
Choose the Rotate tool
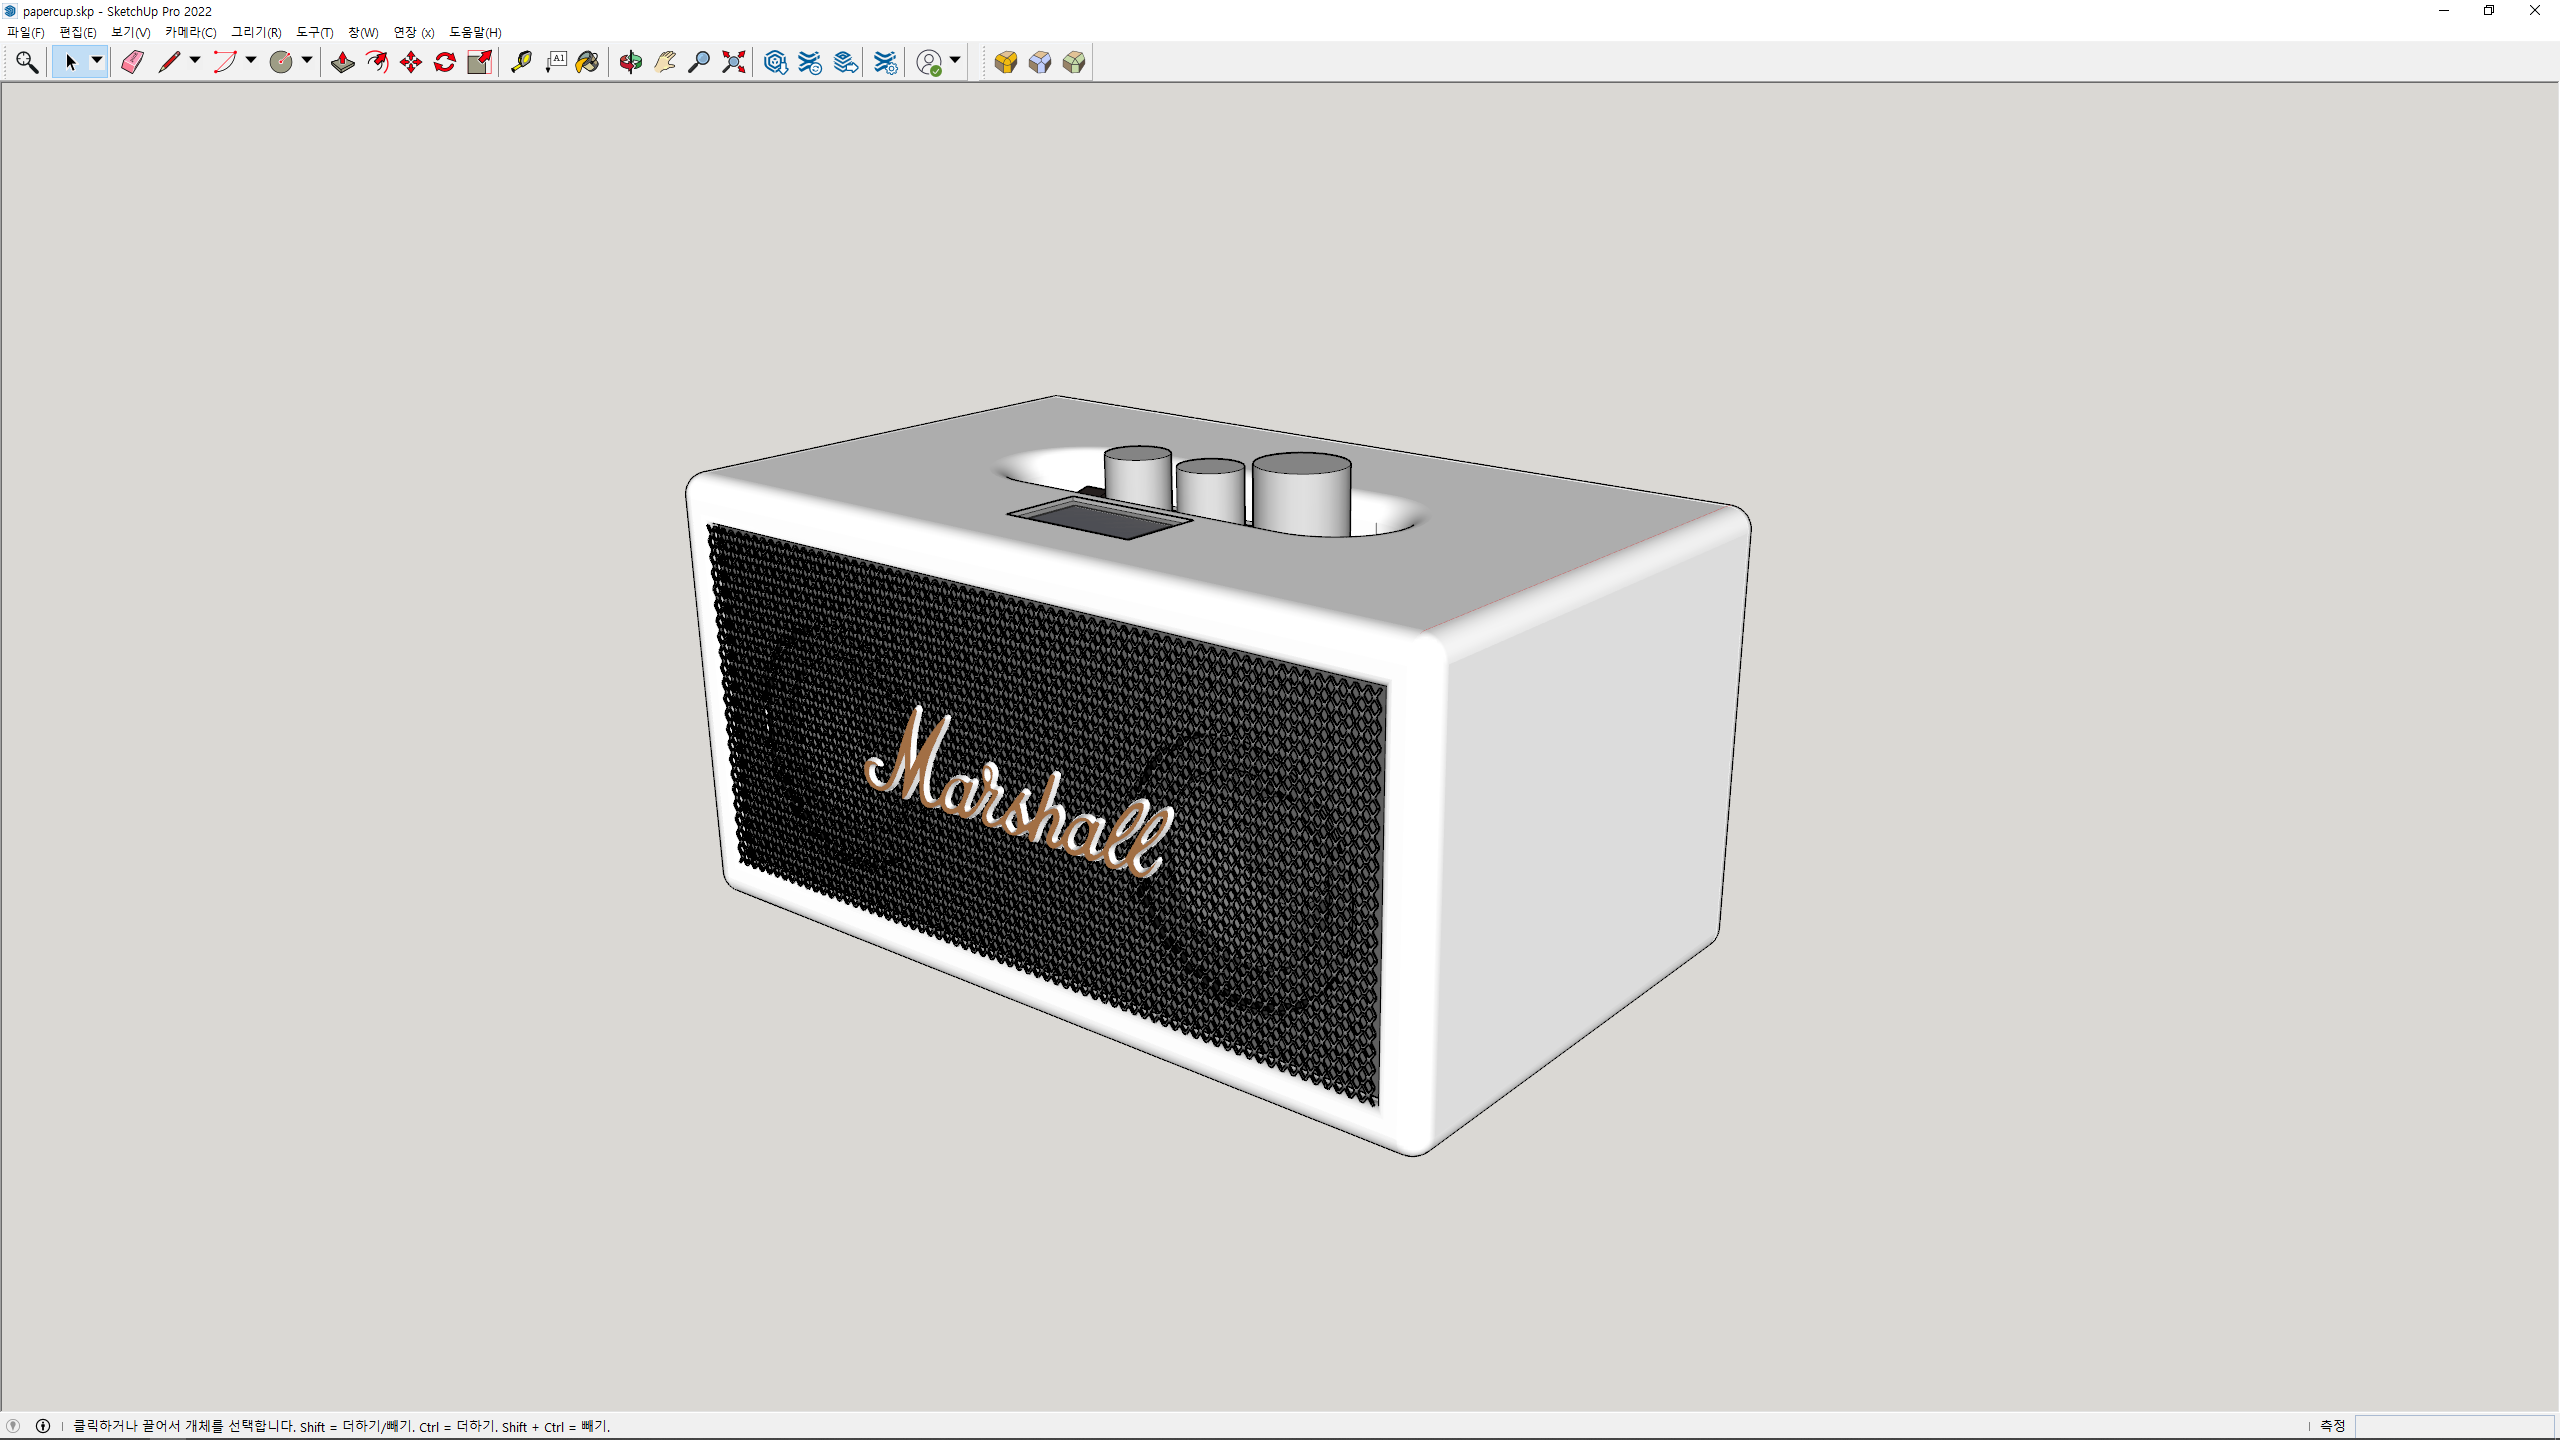pos(445,62)
